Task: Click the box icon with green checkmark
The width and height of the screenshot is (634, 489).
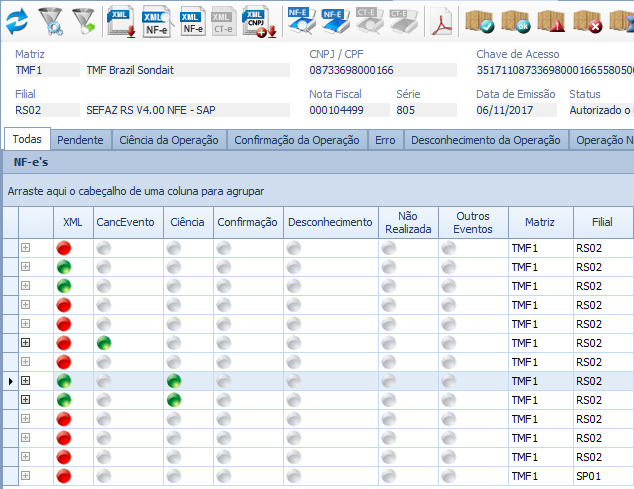Action: tap(481, 18)
